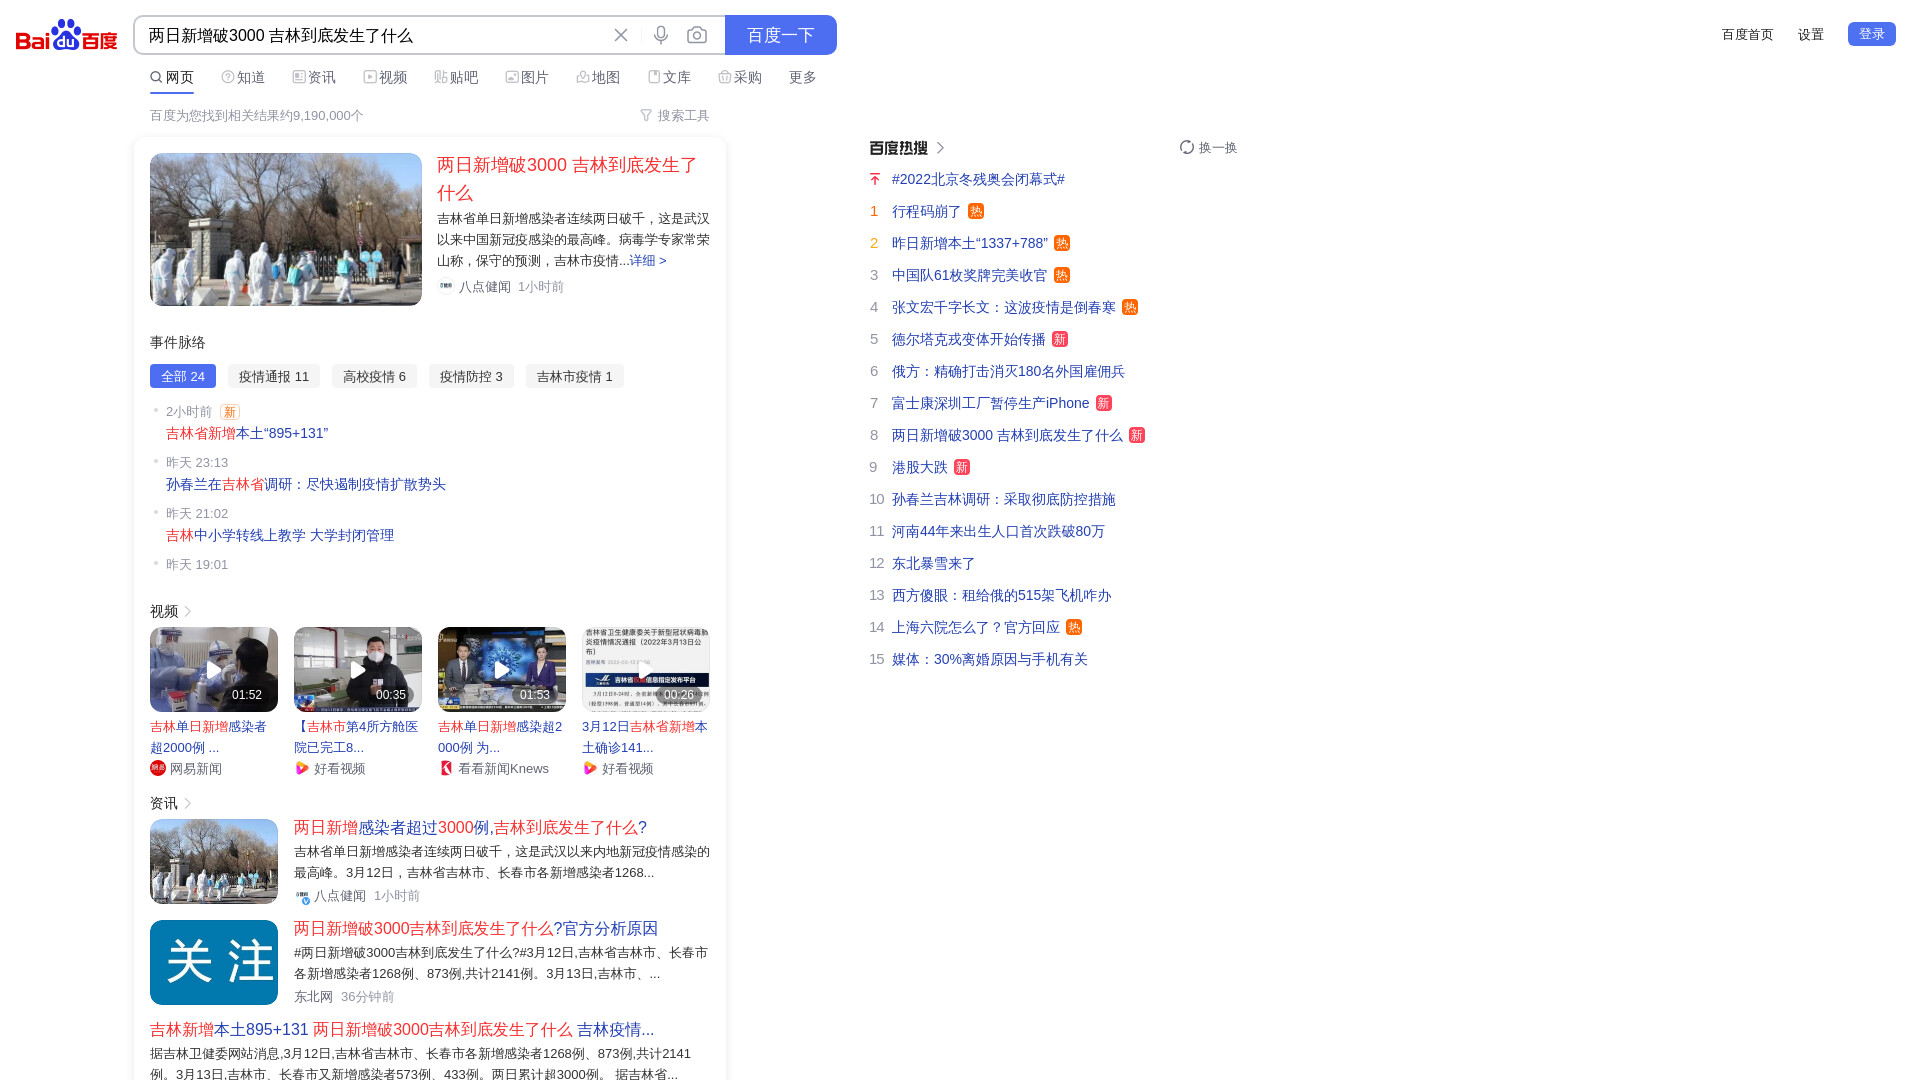The image size is (1920, 1080).
Task: Switch to the 贴吧 tab
Action: 456,77
